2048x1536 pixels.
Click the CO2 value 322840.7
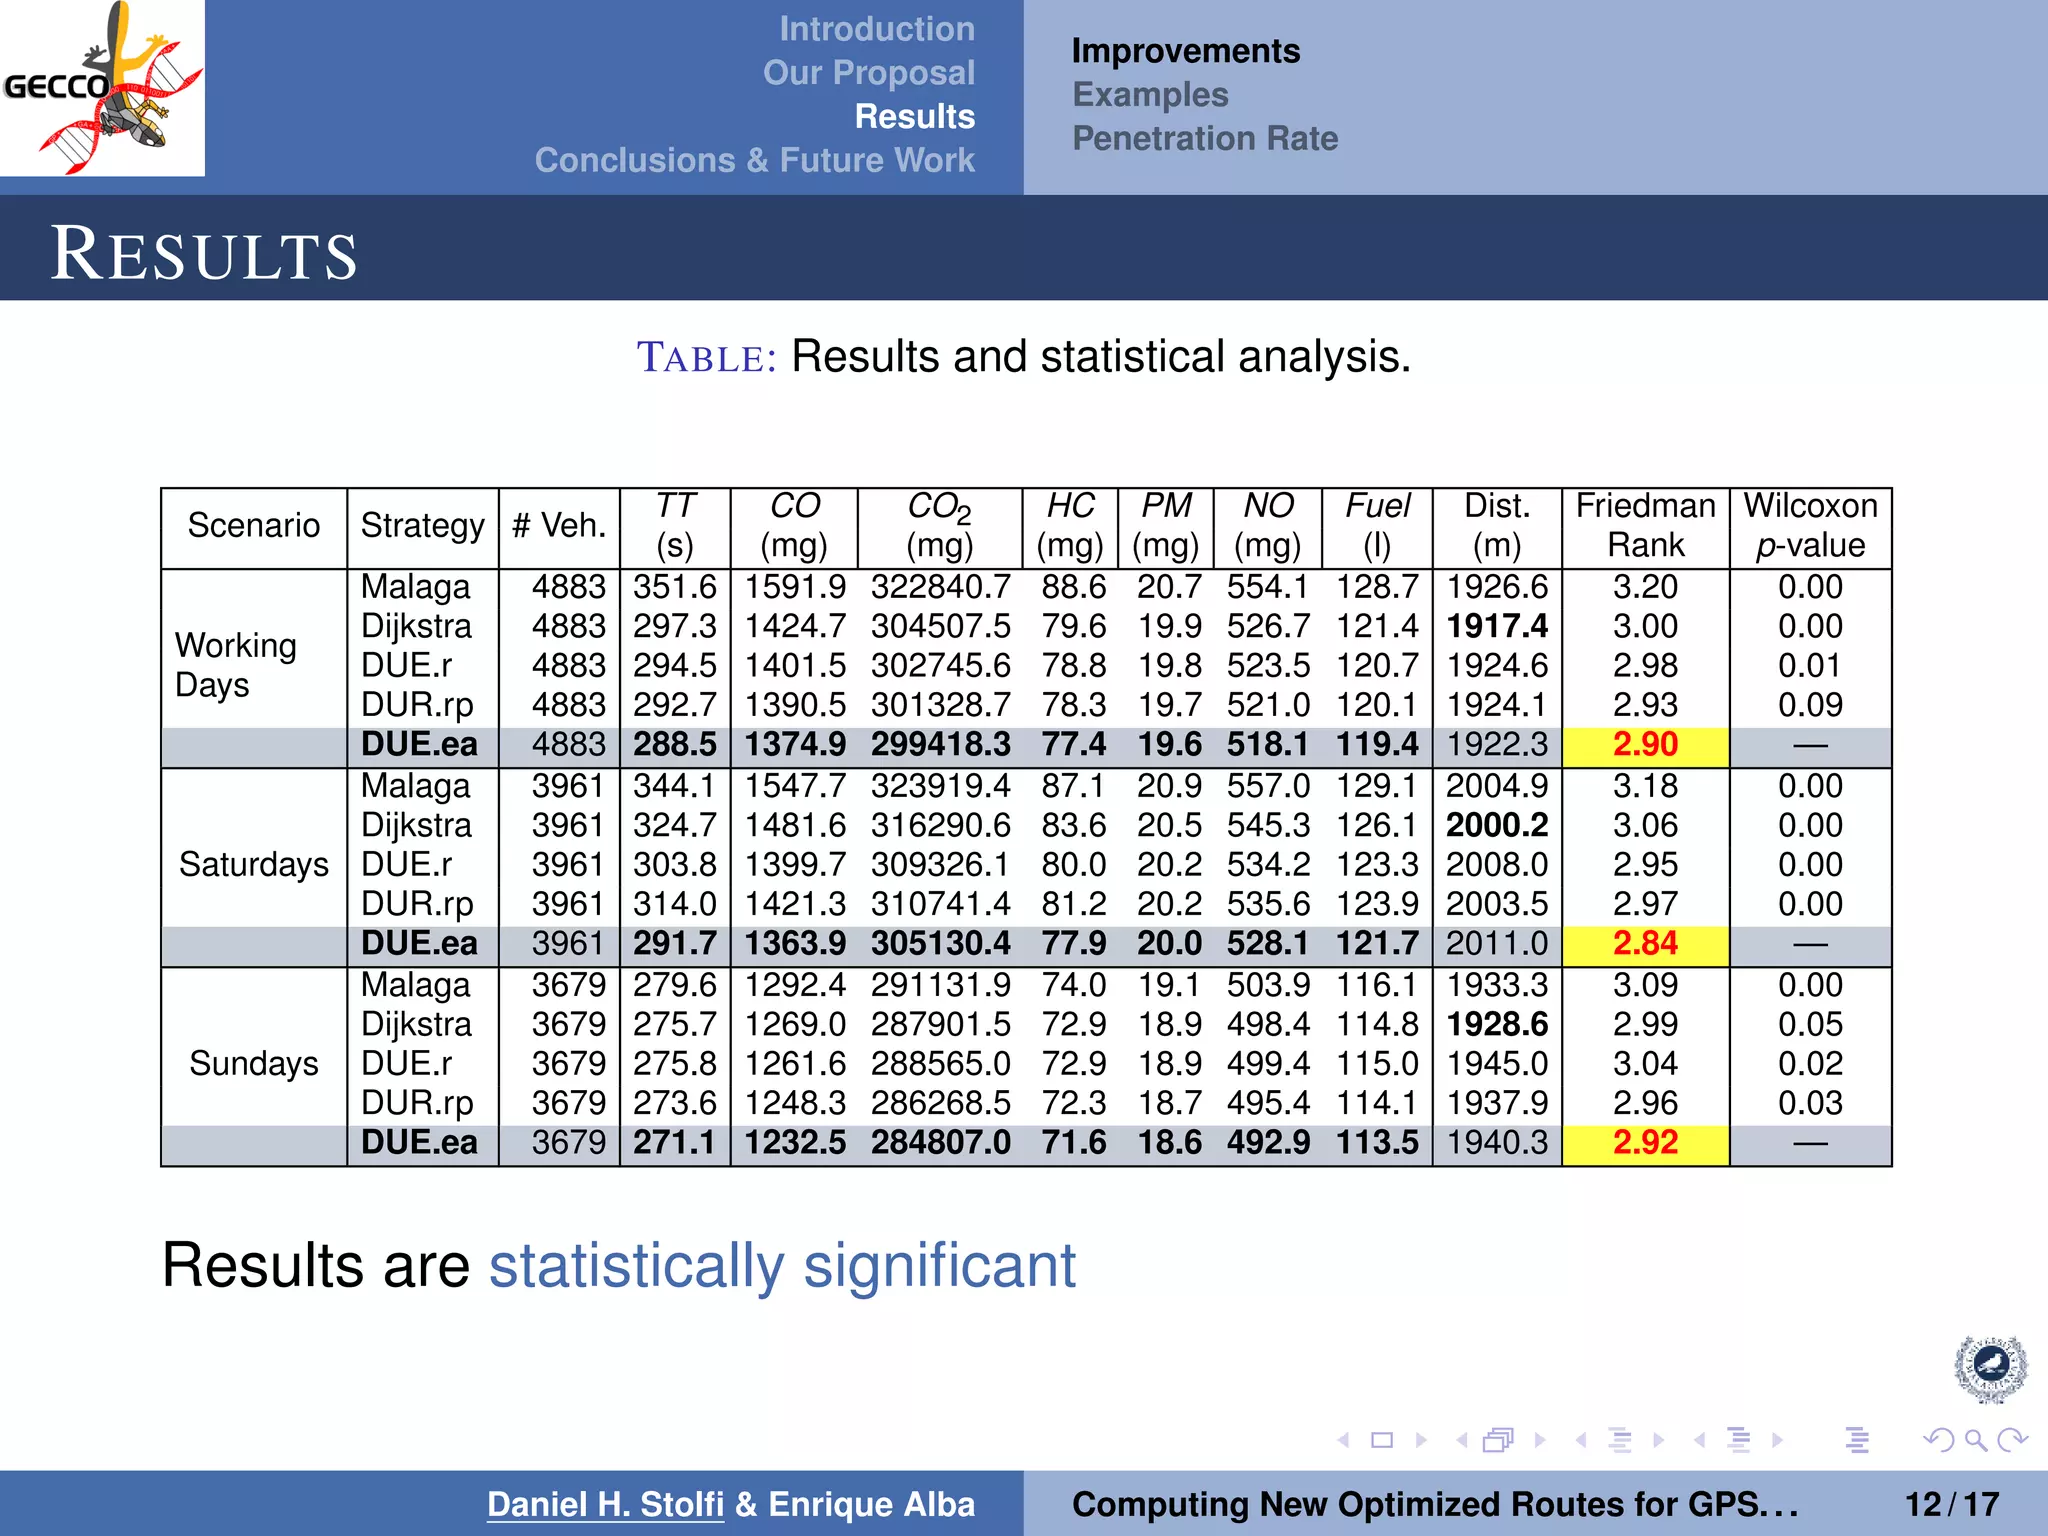(941, 587)
